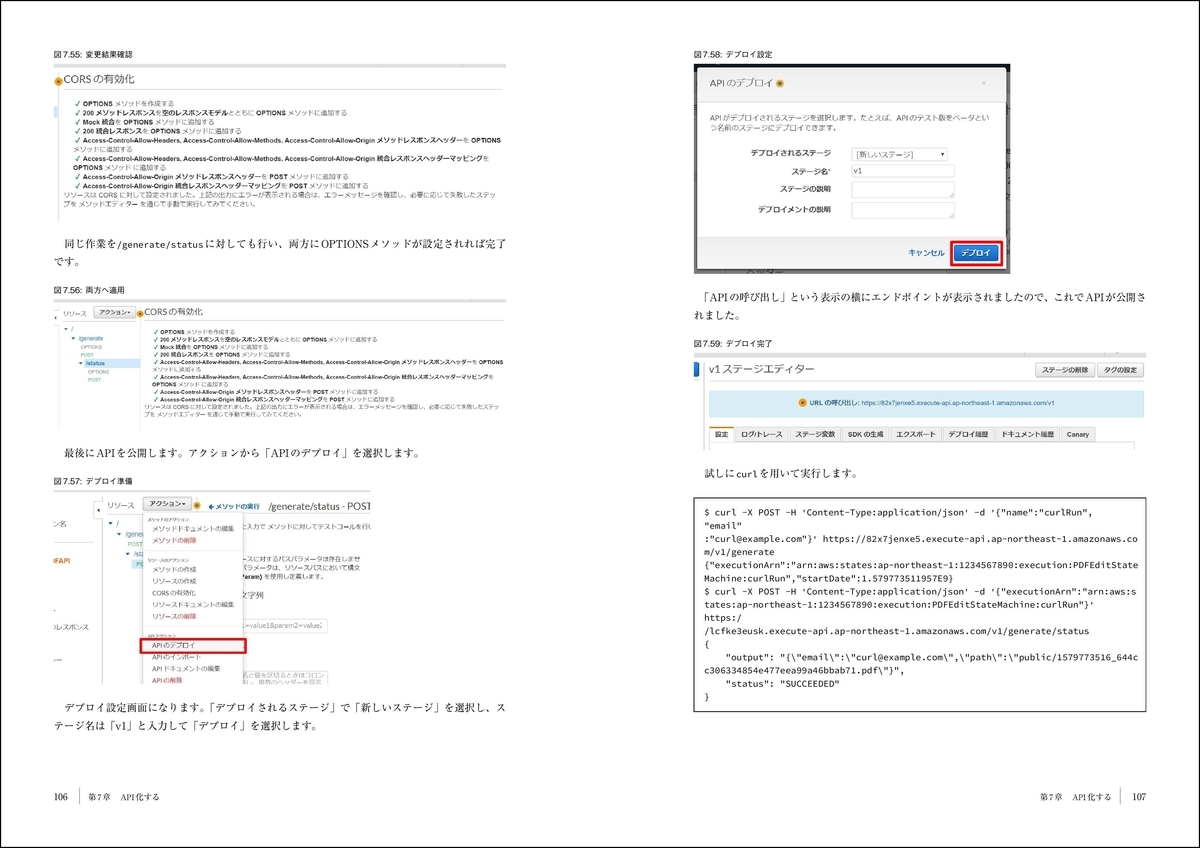Click the resource panel collapse arrow left of リソース in figure 7.57
Viewport: 1200px width, 848px height.
coord(98,510)
